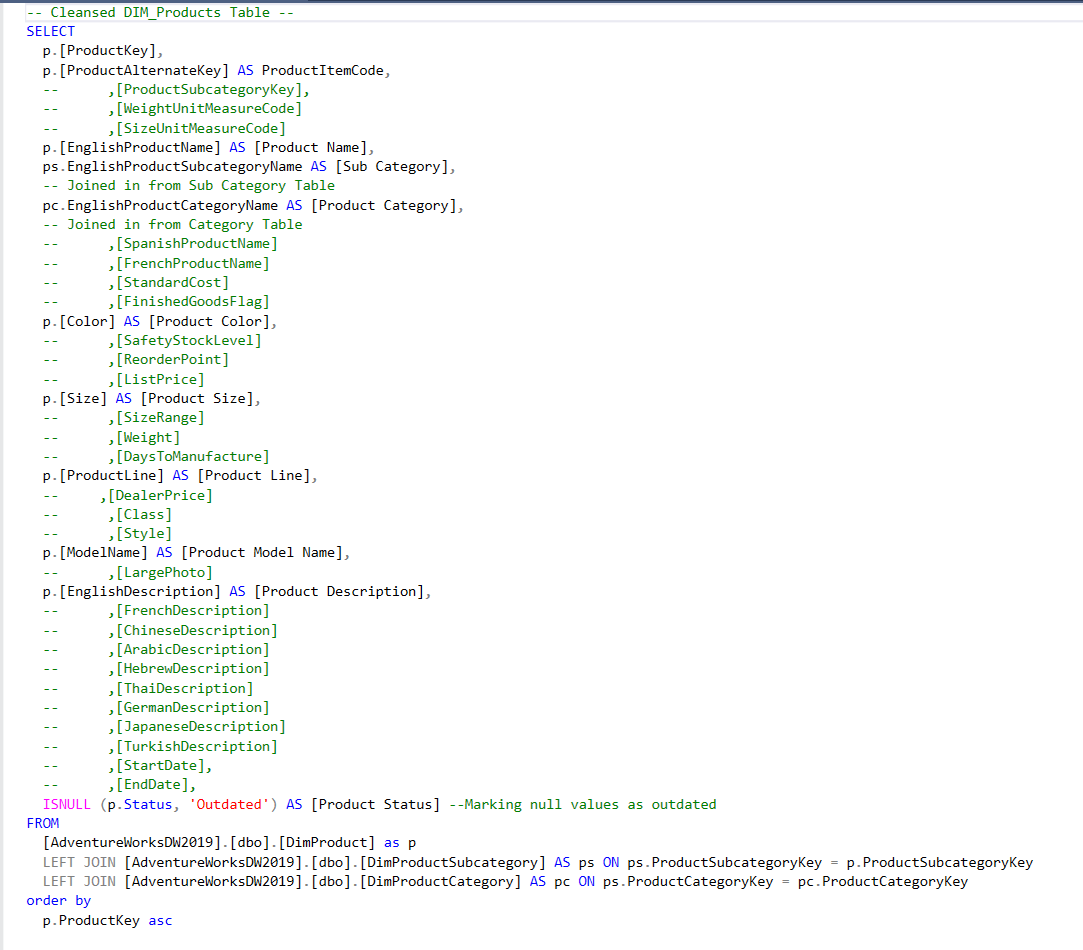
Task: Click pc.ProductCategoryKey in join condition
Action: (883, 882)
